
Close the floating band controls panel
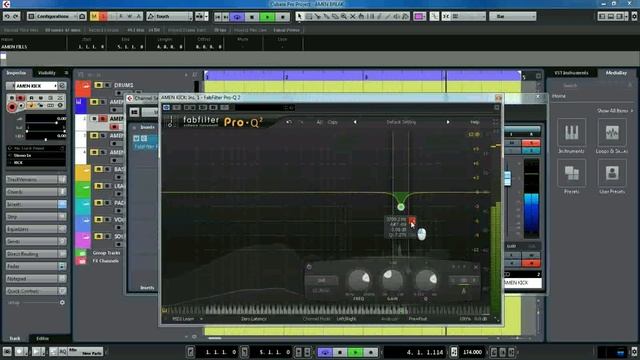click(476, 267)
